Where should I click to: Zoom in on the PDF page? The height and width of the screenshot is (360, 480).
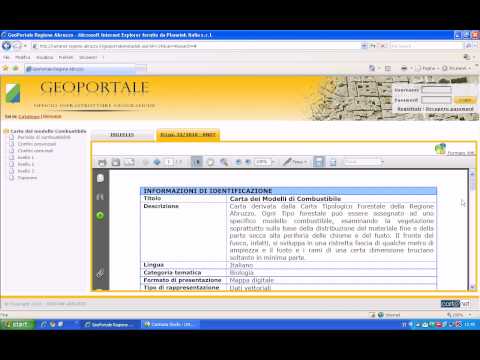click(x=248, y=162)
